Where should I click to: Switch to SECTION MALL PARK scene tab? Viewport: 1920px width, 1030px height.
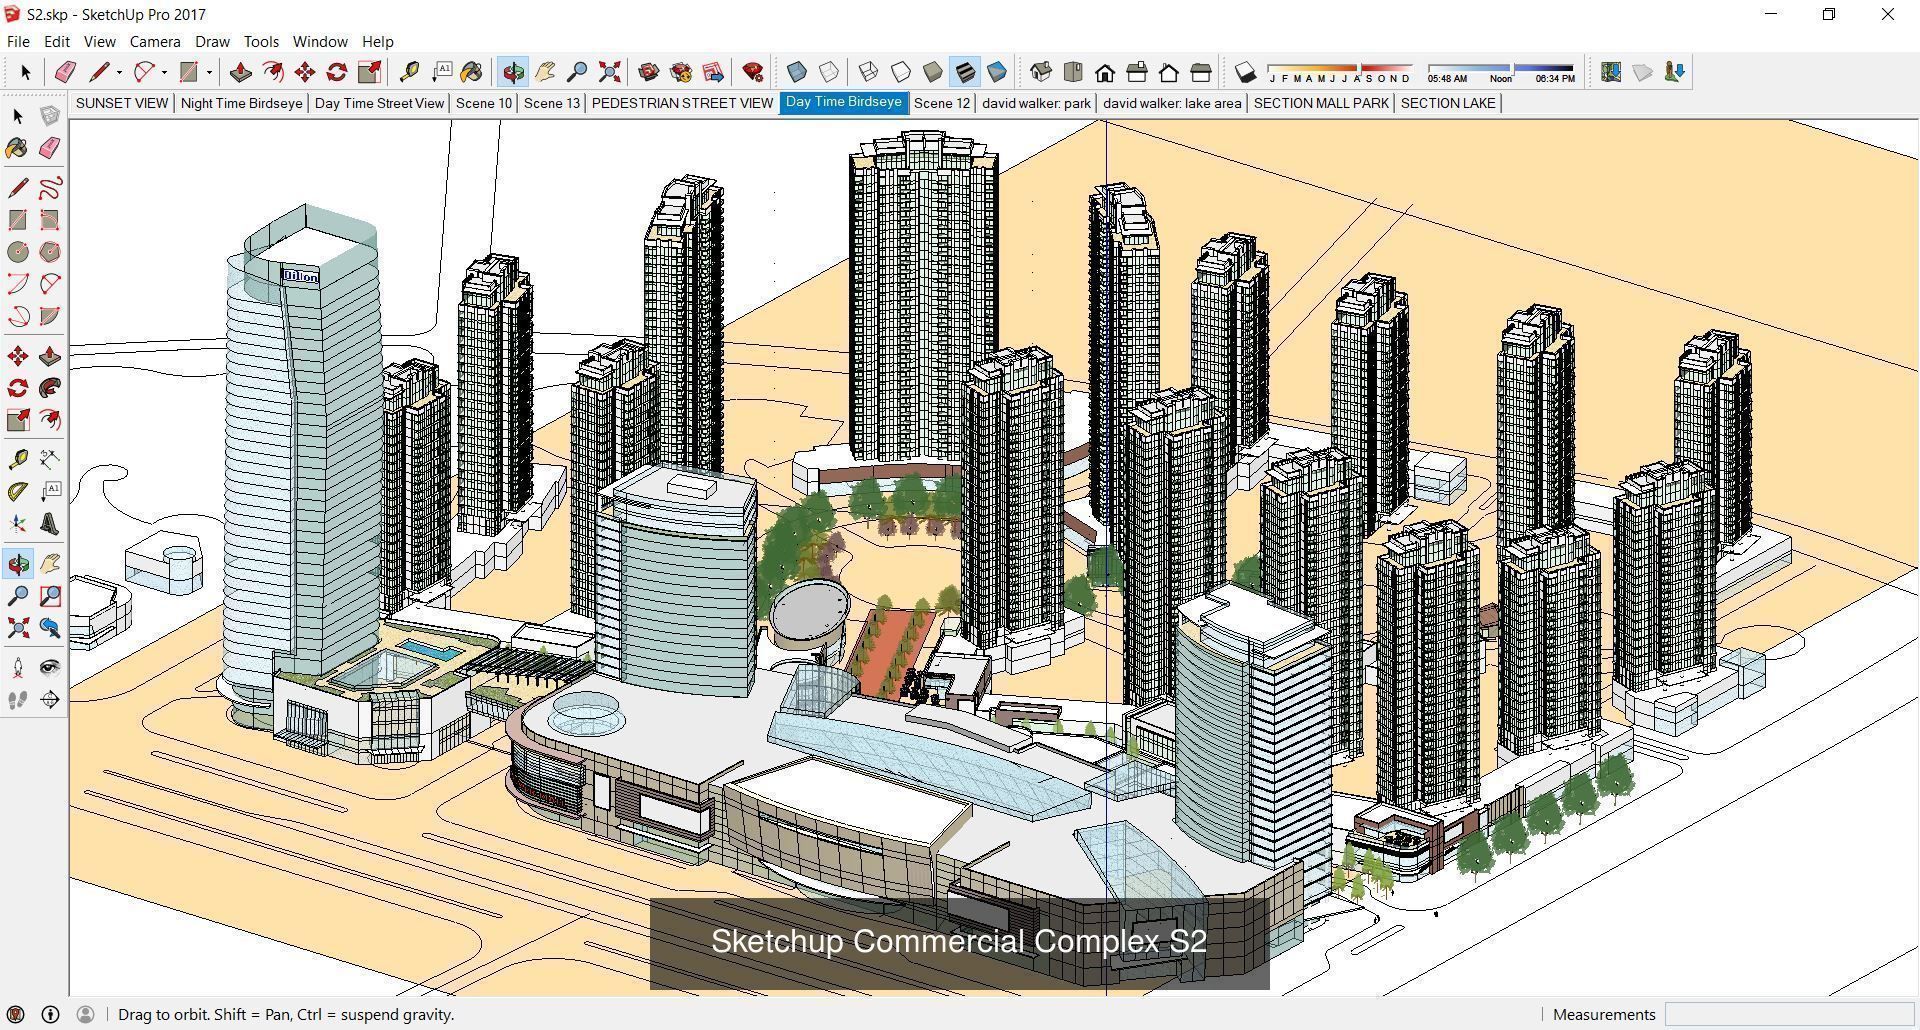coord(1321,103)
